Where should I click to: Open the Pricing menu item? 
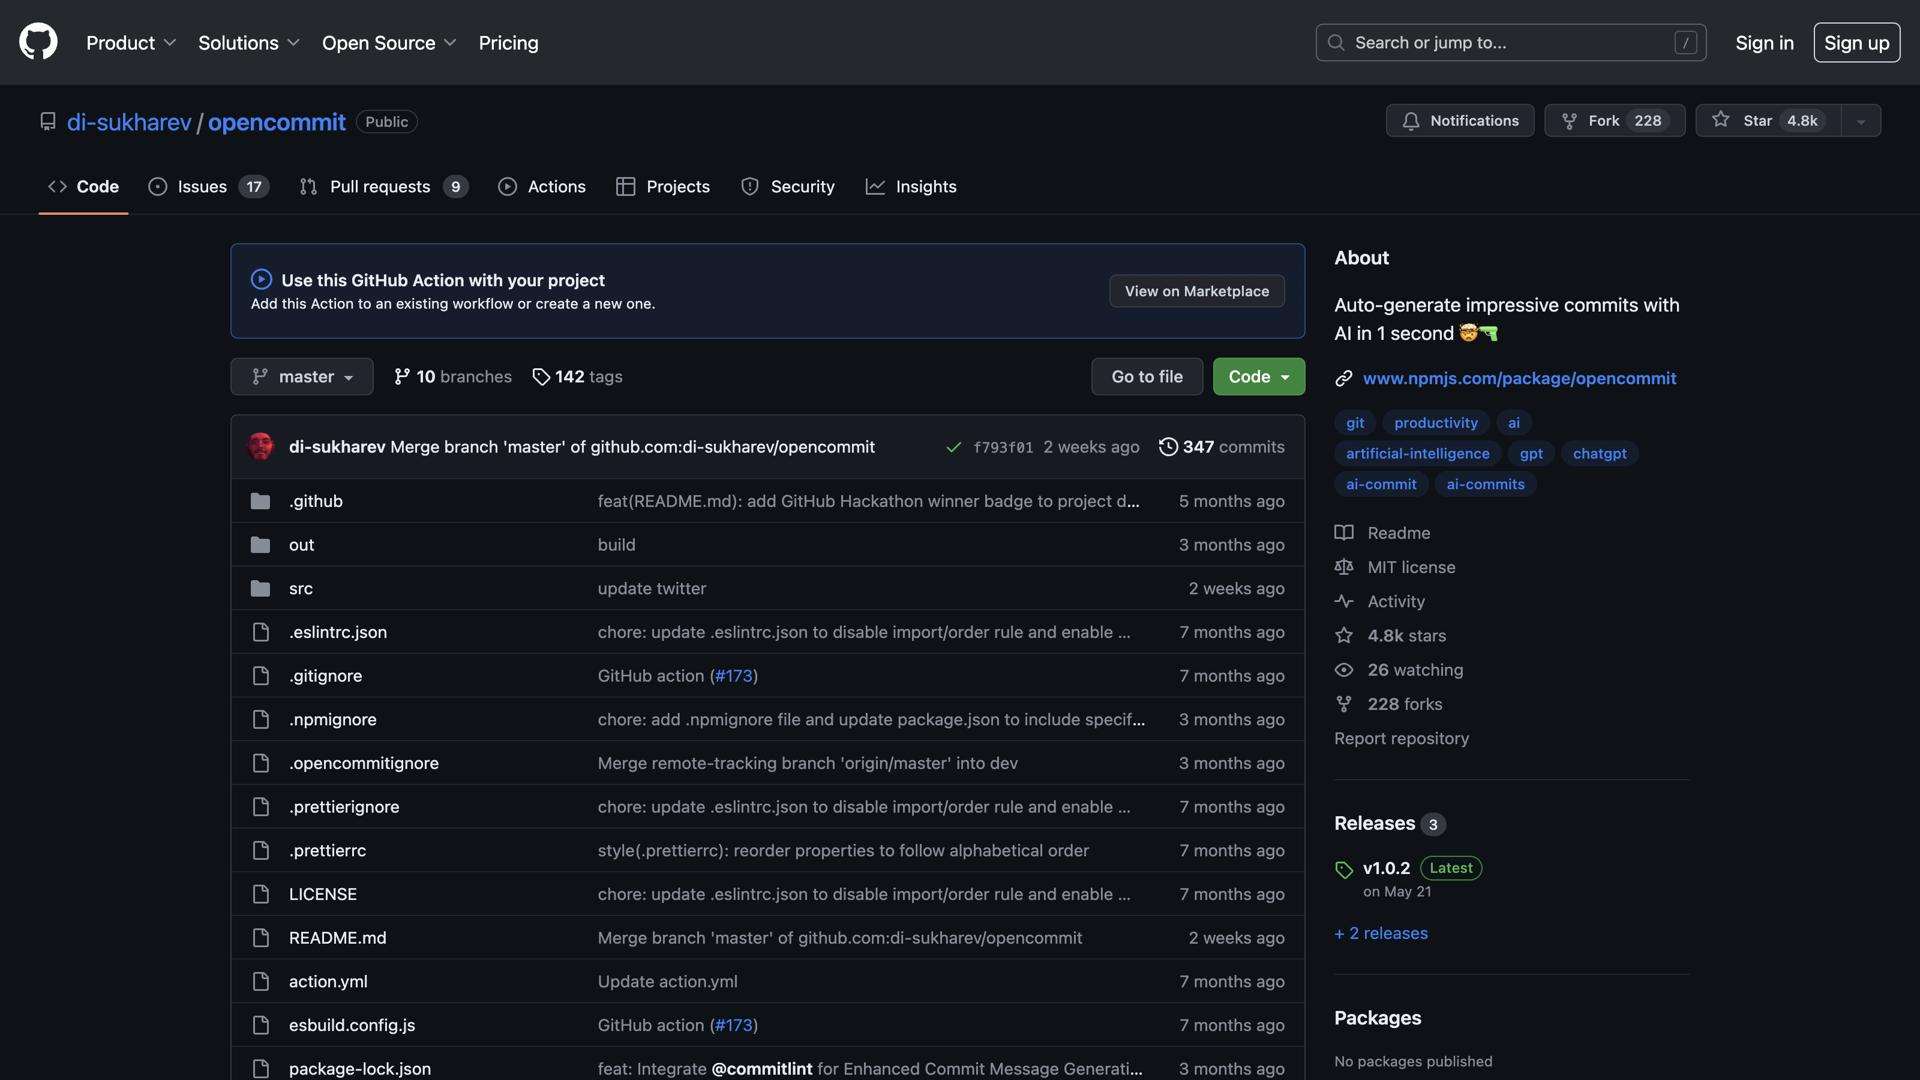508,42
